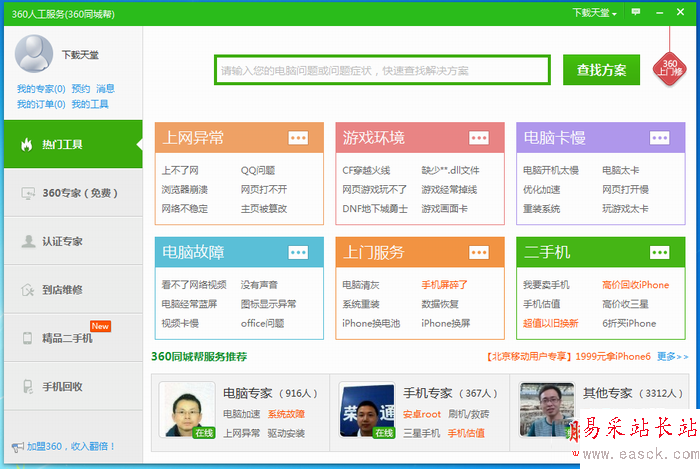Select 上不了网 under 上网异常
This screenshot has width=700, height=469.
point(180,170)
